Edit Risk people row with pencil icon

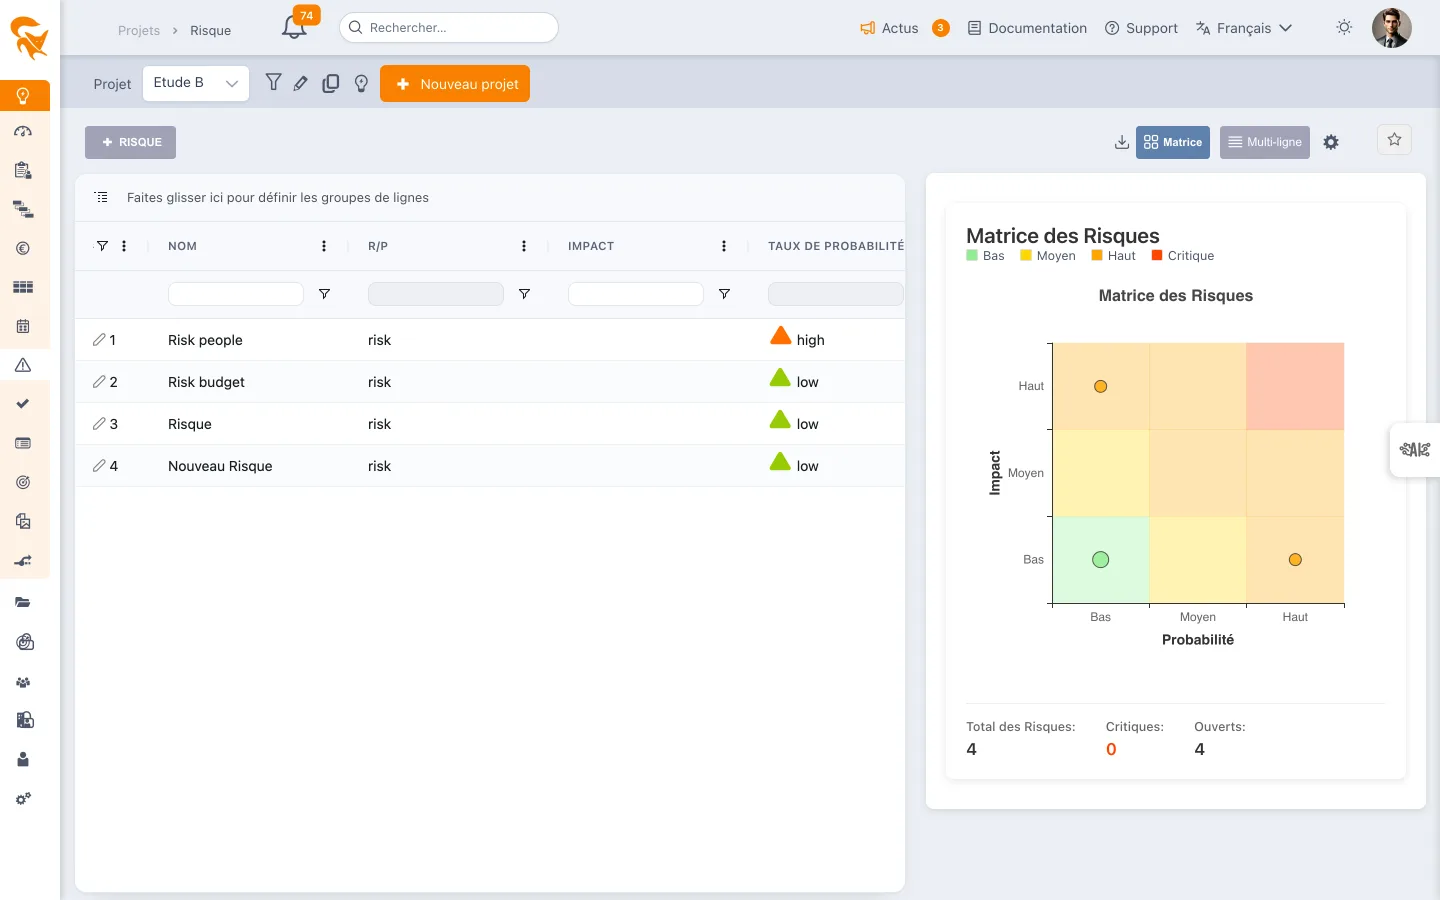pyautogui.click(x=99, y=340)
